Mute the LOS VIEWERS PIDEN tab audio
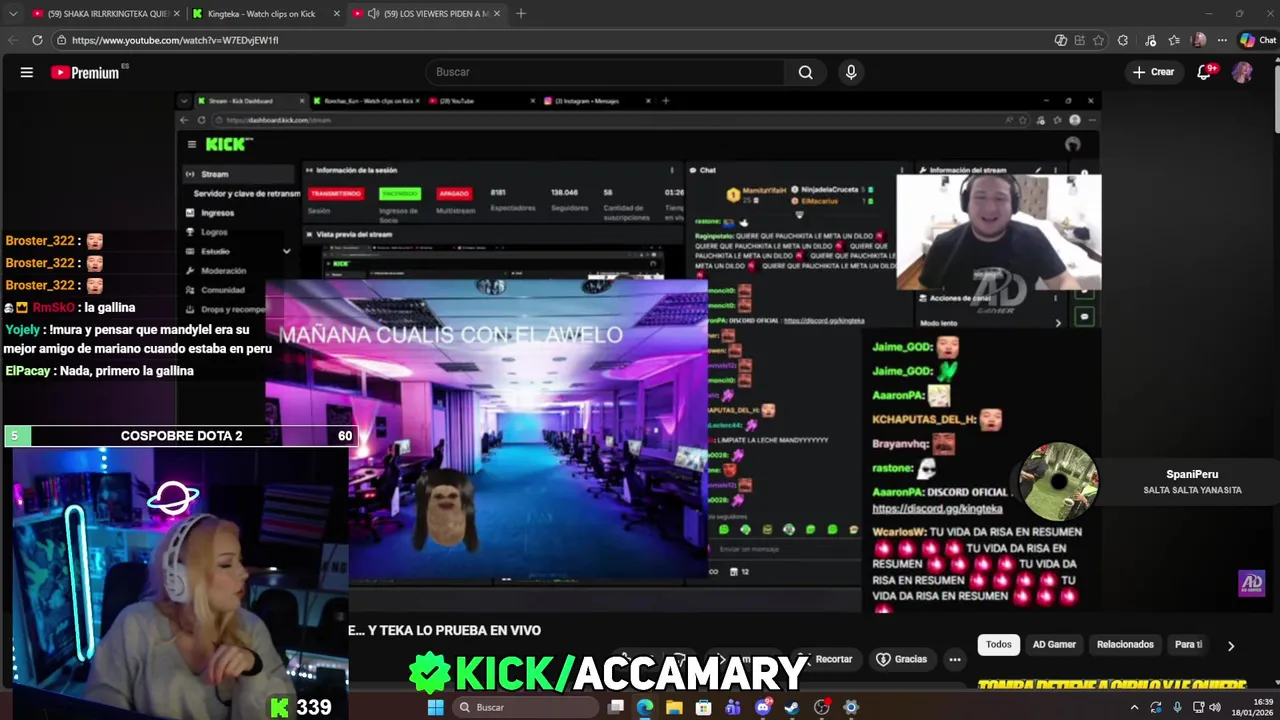The width and height of the screenshot is (1280, 720). tap(373, 14)
